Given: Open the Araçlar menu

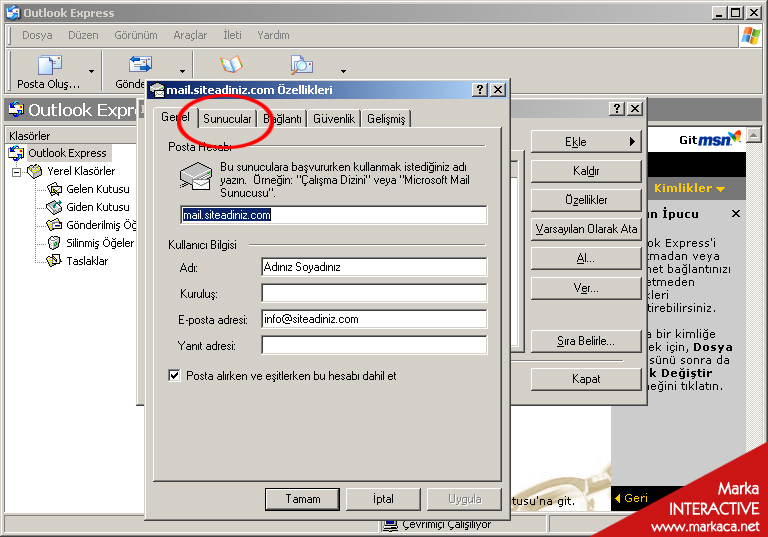Looking at the screenshot, I should click(190, 35).
